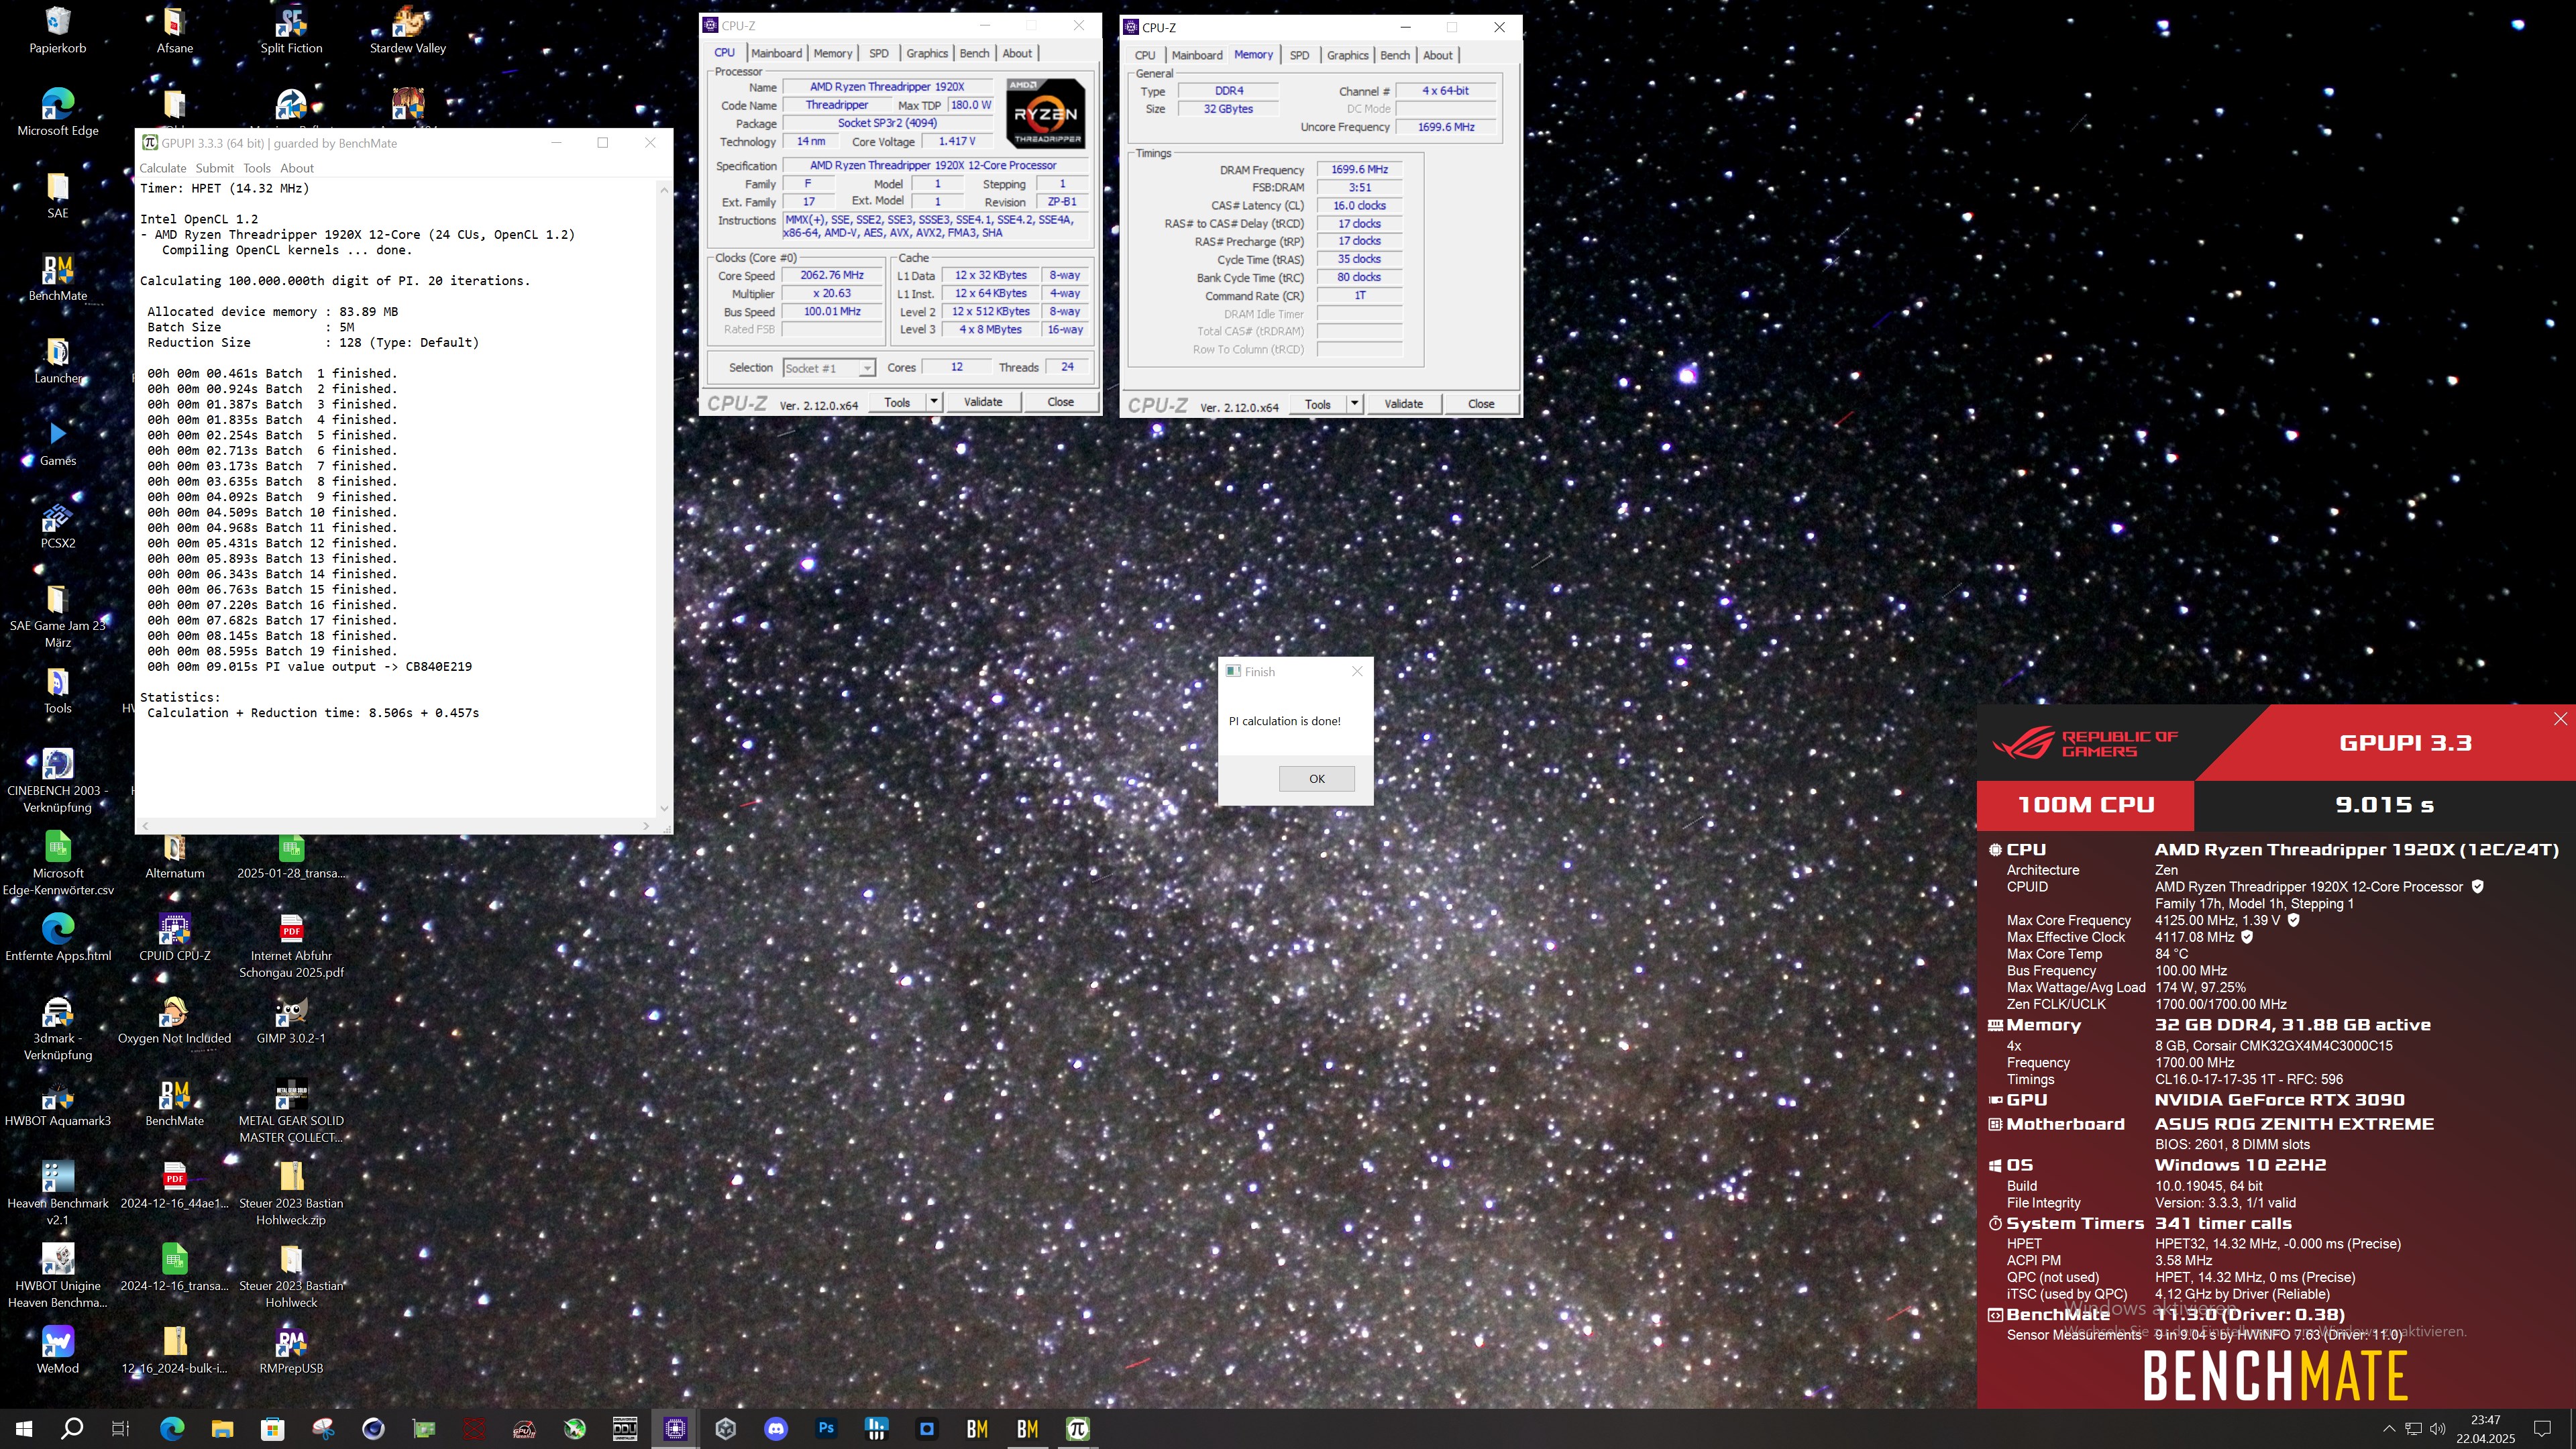Image resolution: width=2576 pixels, height=1449 pixels.
Task: Click the DRAM Frequency value 1699.6 MHz
Action: 1359,170
